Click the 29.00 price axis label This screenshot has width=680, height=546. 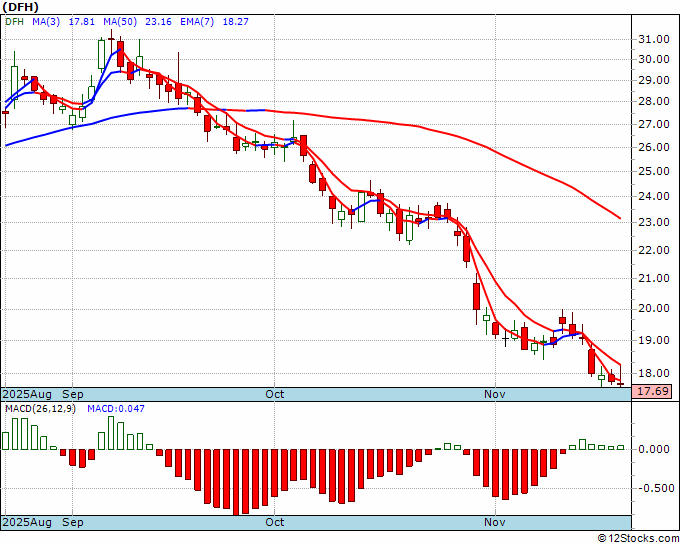[x=654, y=80]
